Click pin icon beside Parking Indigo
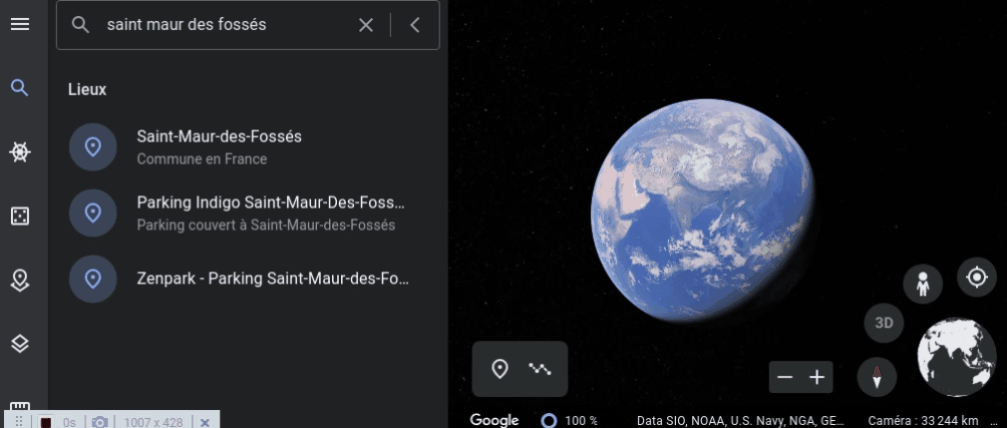Image resolution: width=1007 pixels, height=428 pixels. (93, 213)
